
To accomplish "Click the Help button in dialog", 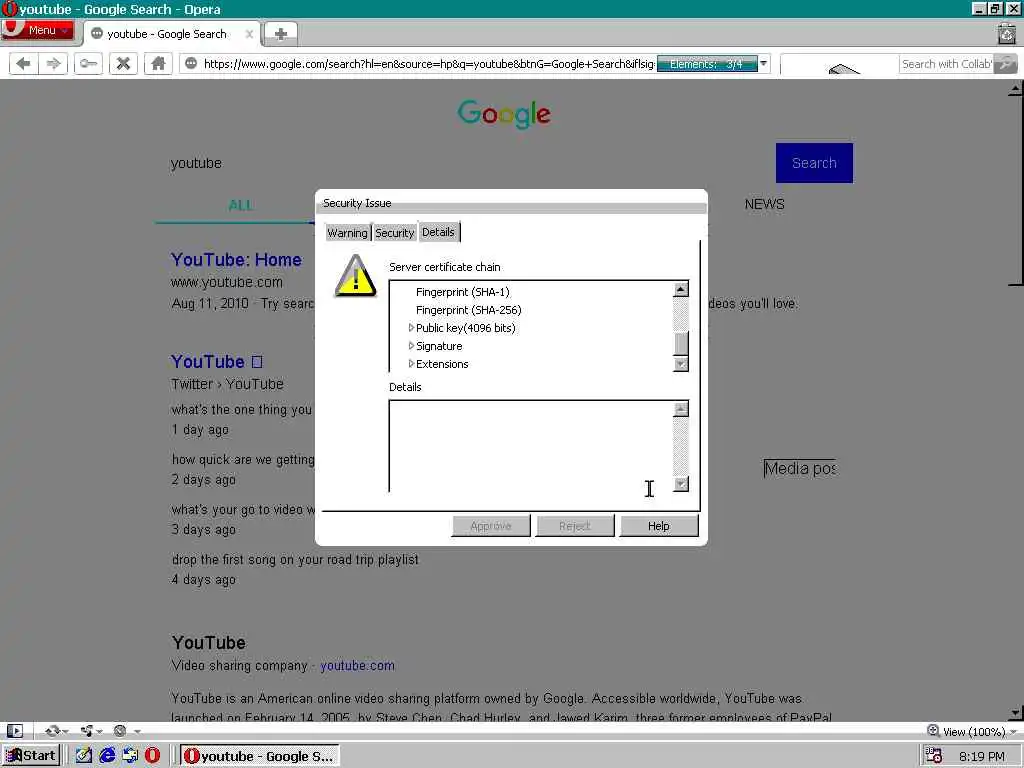I will tap(658, 526).
